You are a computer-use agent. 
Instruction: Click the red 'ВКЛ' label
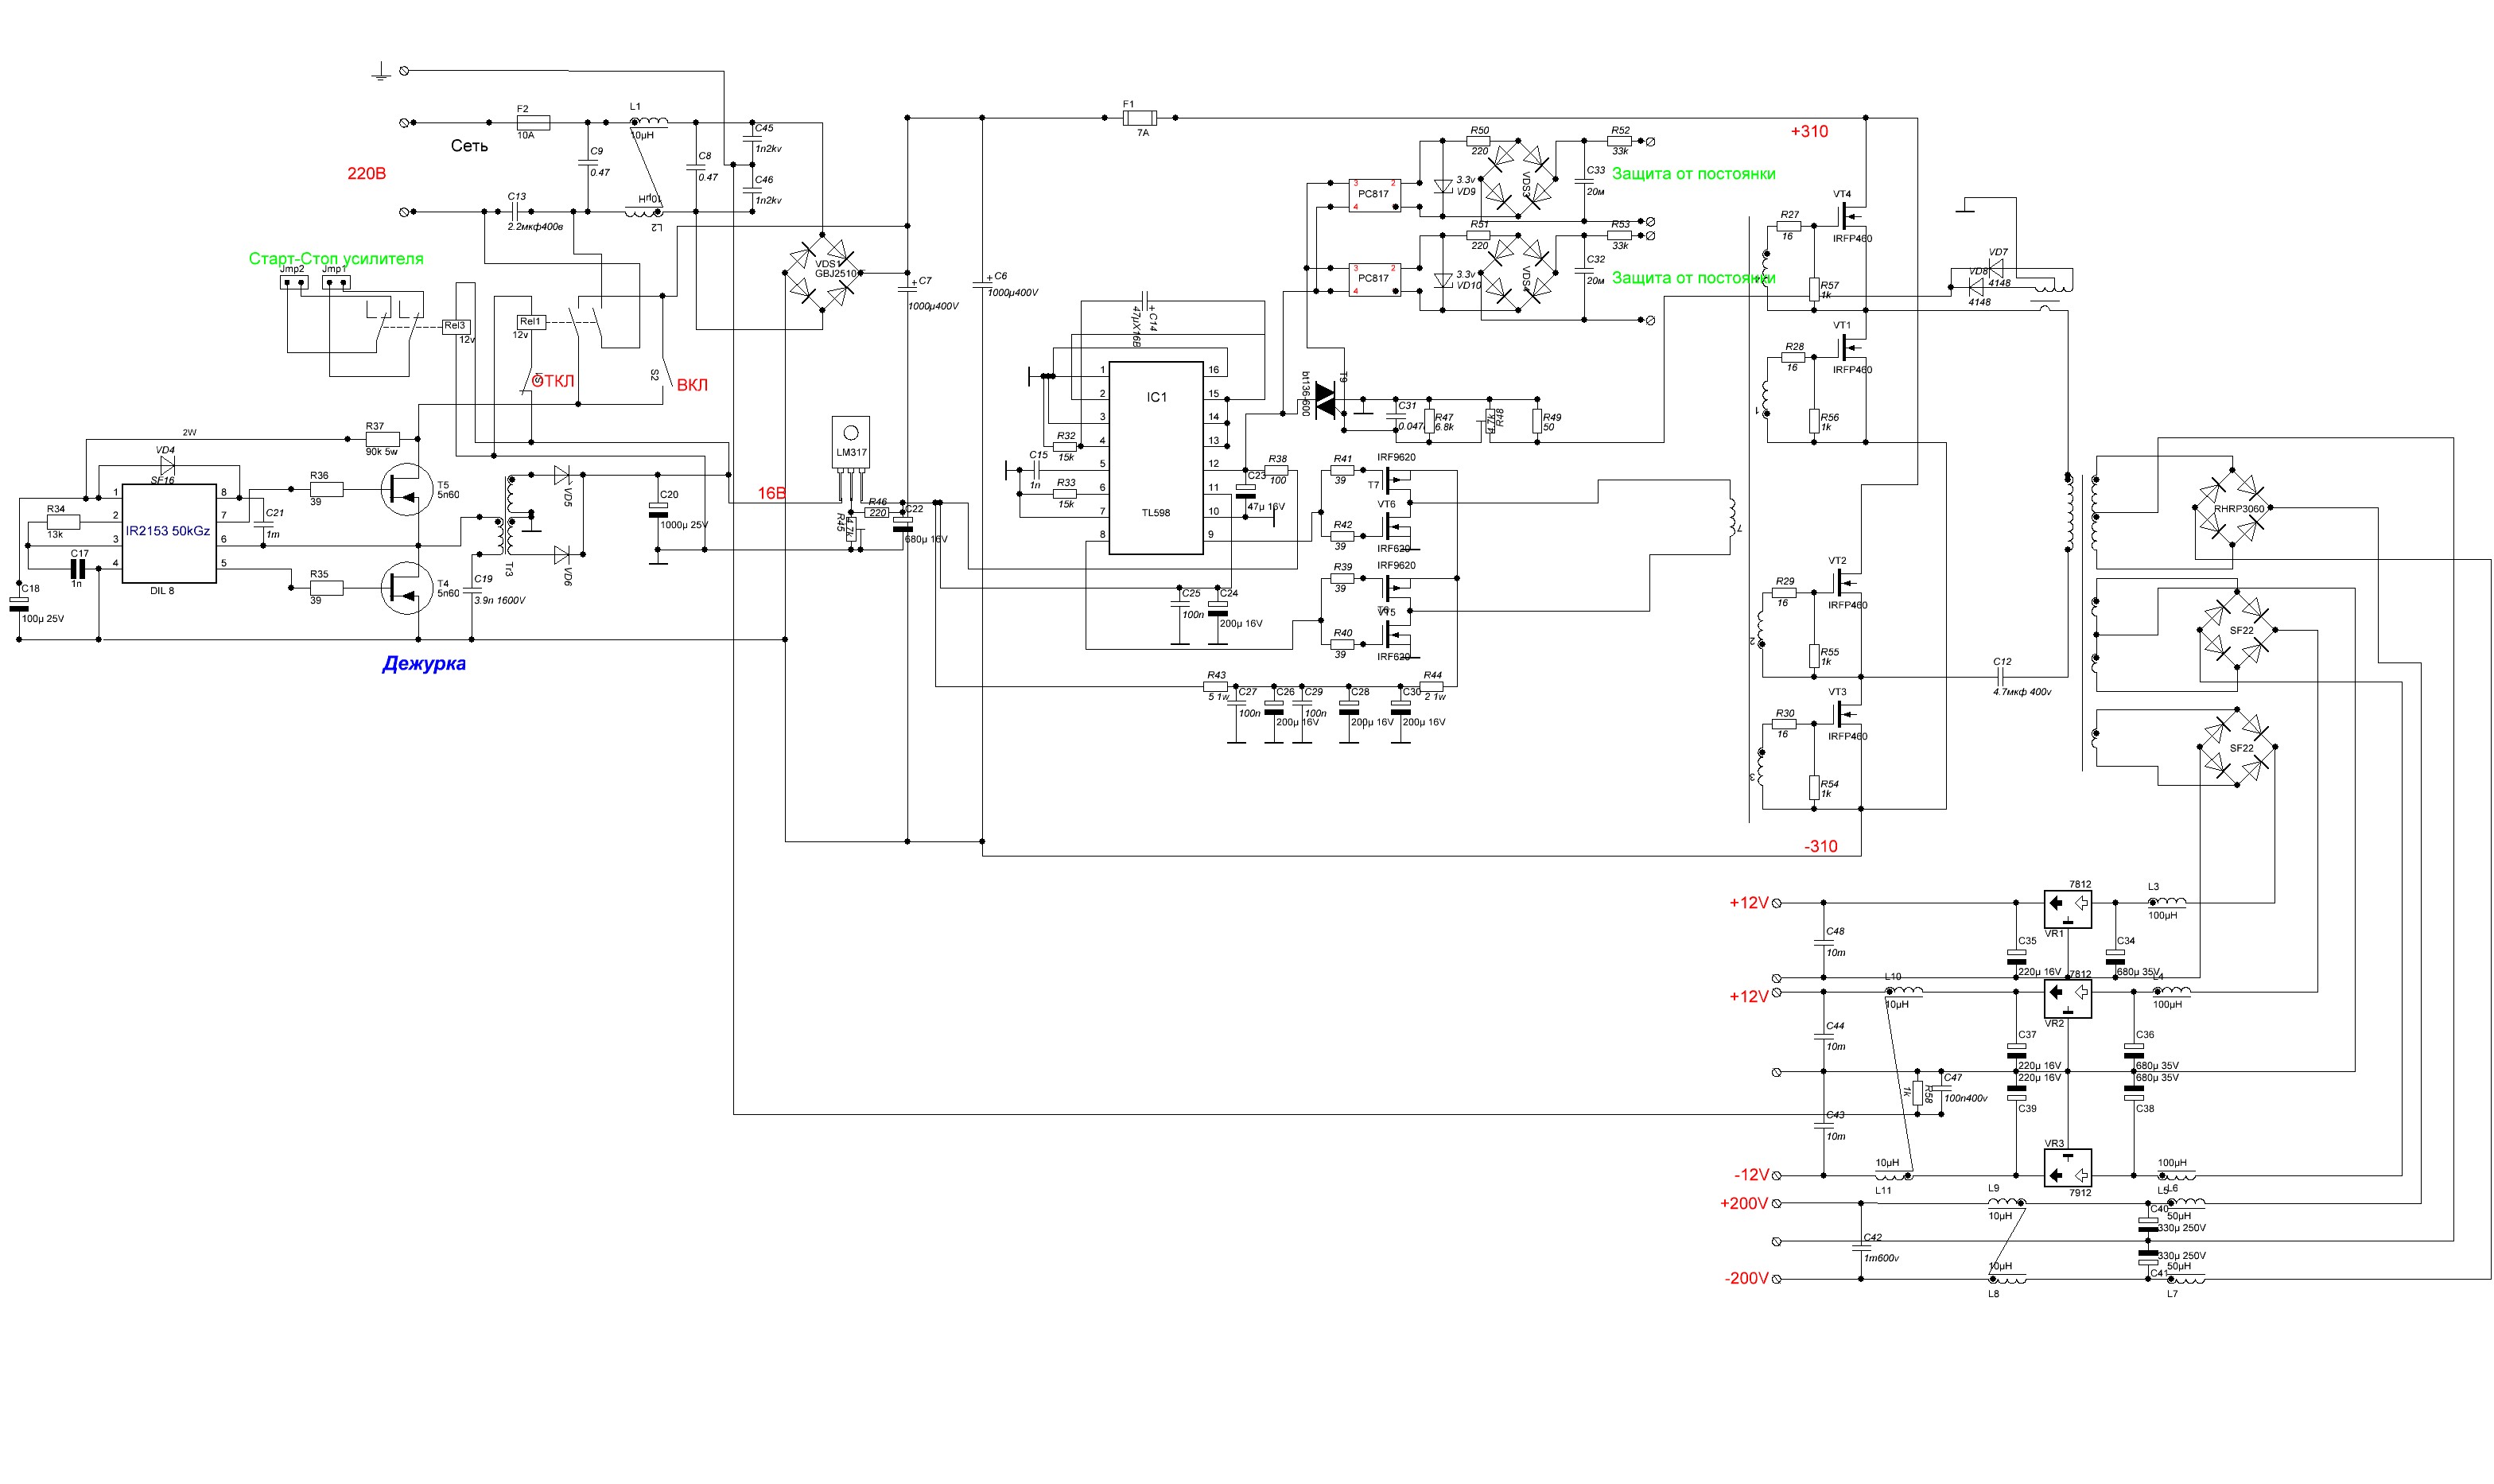(x=692, y=385)
